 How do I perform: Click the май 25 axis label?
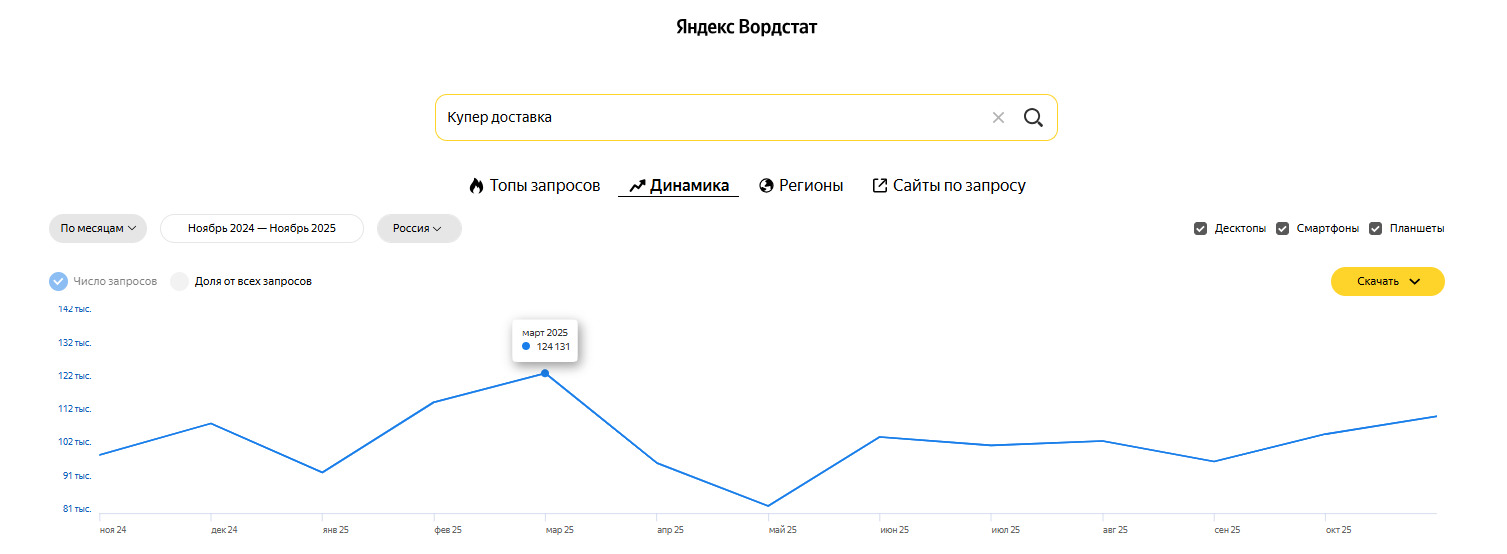(x=783, y=530)
